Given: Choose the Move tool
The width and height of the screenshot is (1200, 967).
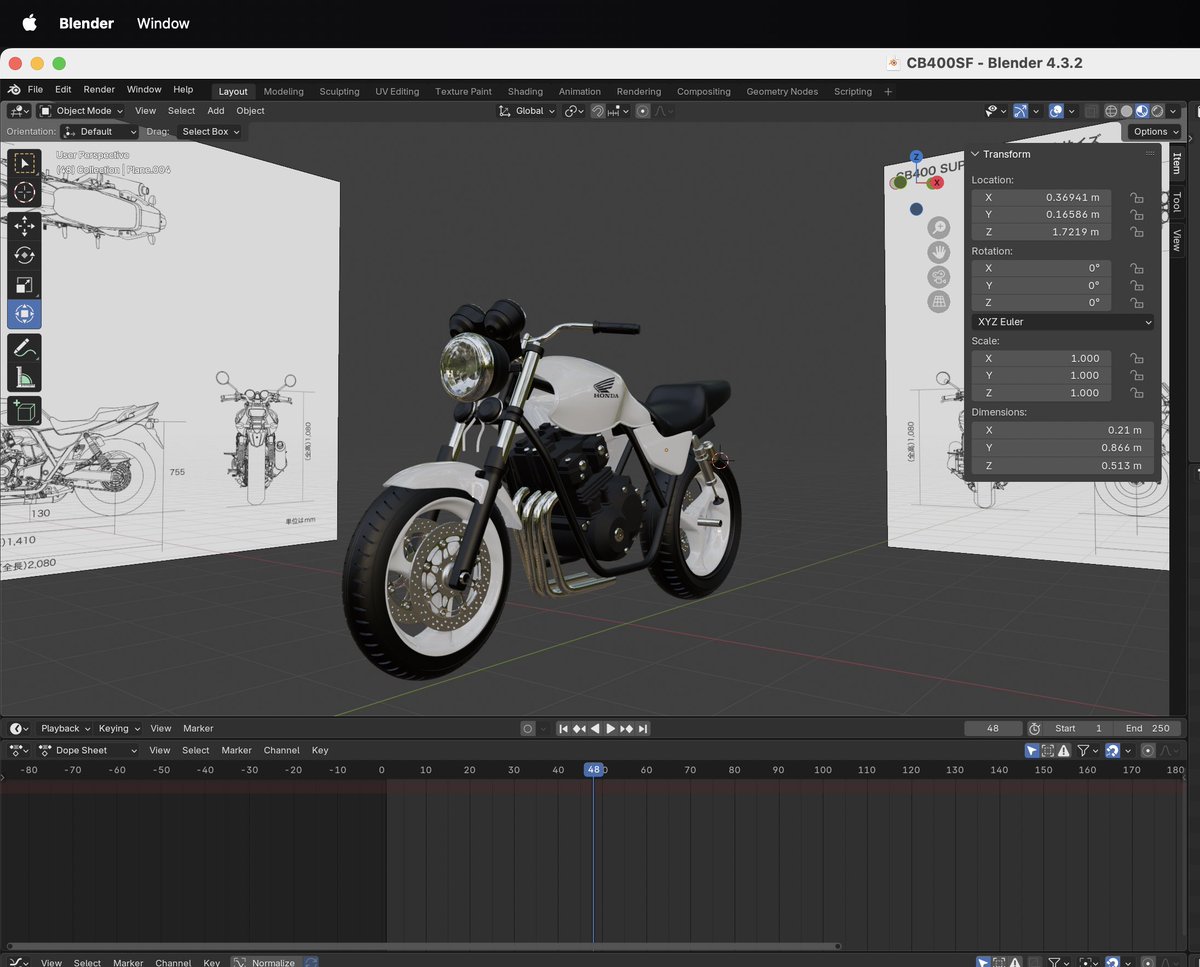Looking at the screenshot, I should pyautogui.click(x=24, y=226).
